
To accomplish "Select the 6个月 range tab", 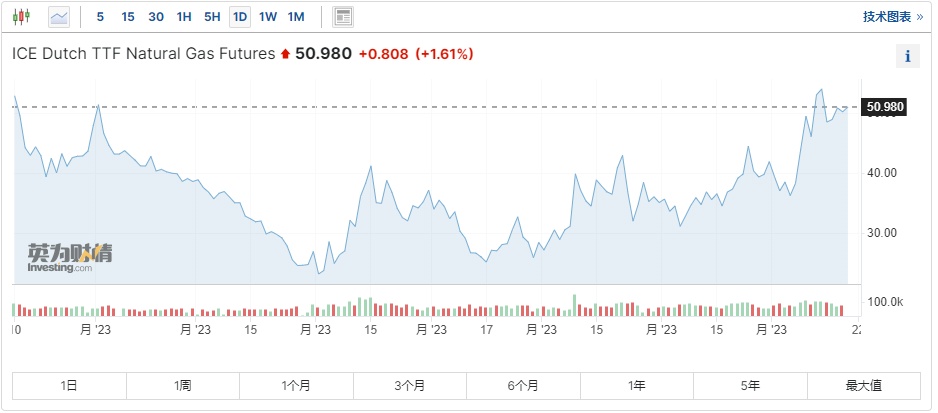I will point(523,385).
